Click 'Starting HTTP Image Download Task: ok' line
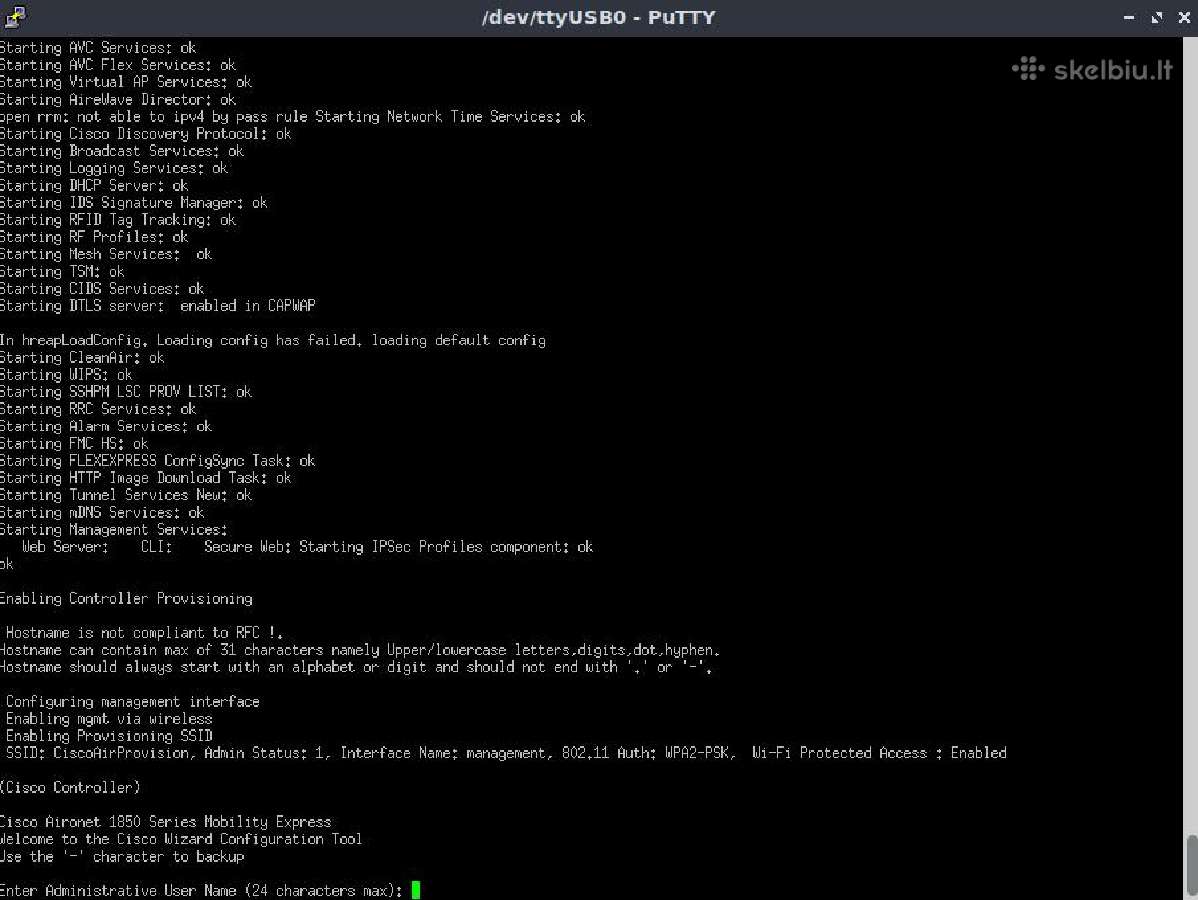The height and width of the screenshot is (900, 1198). pos(146,478)
